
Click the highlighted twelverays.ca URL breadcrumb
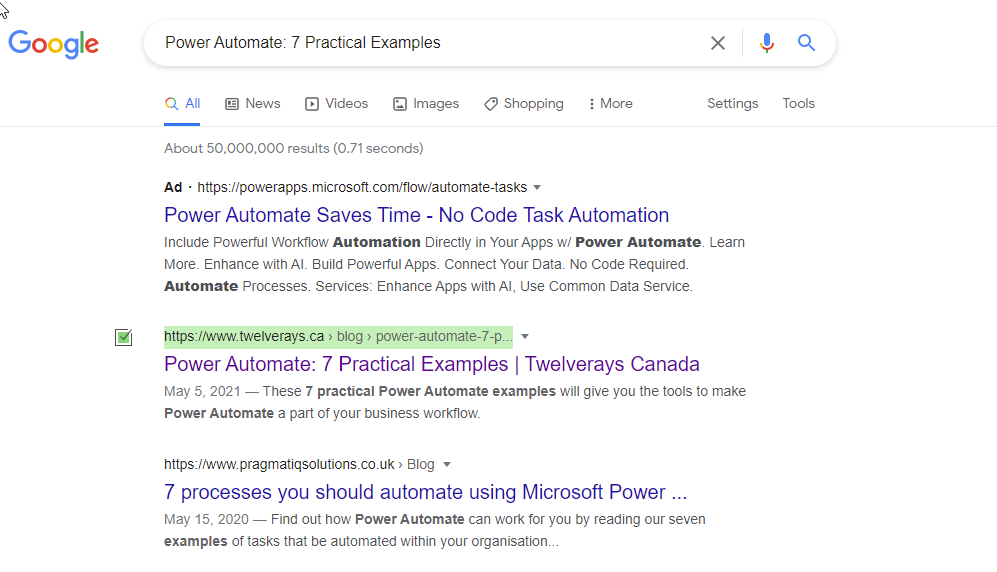tap(338, 336)
